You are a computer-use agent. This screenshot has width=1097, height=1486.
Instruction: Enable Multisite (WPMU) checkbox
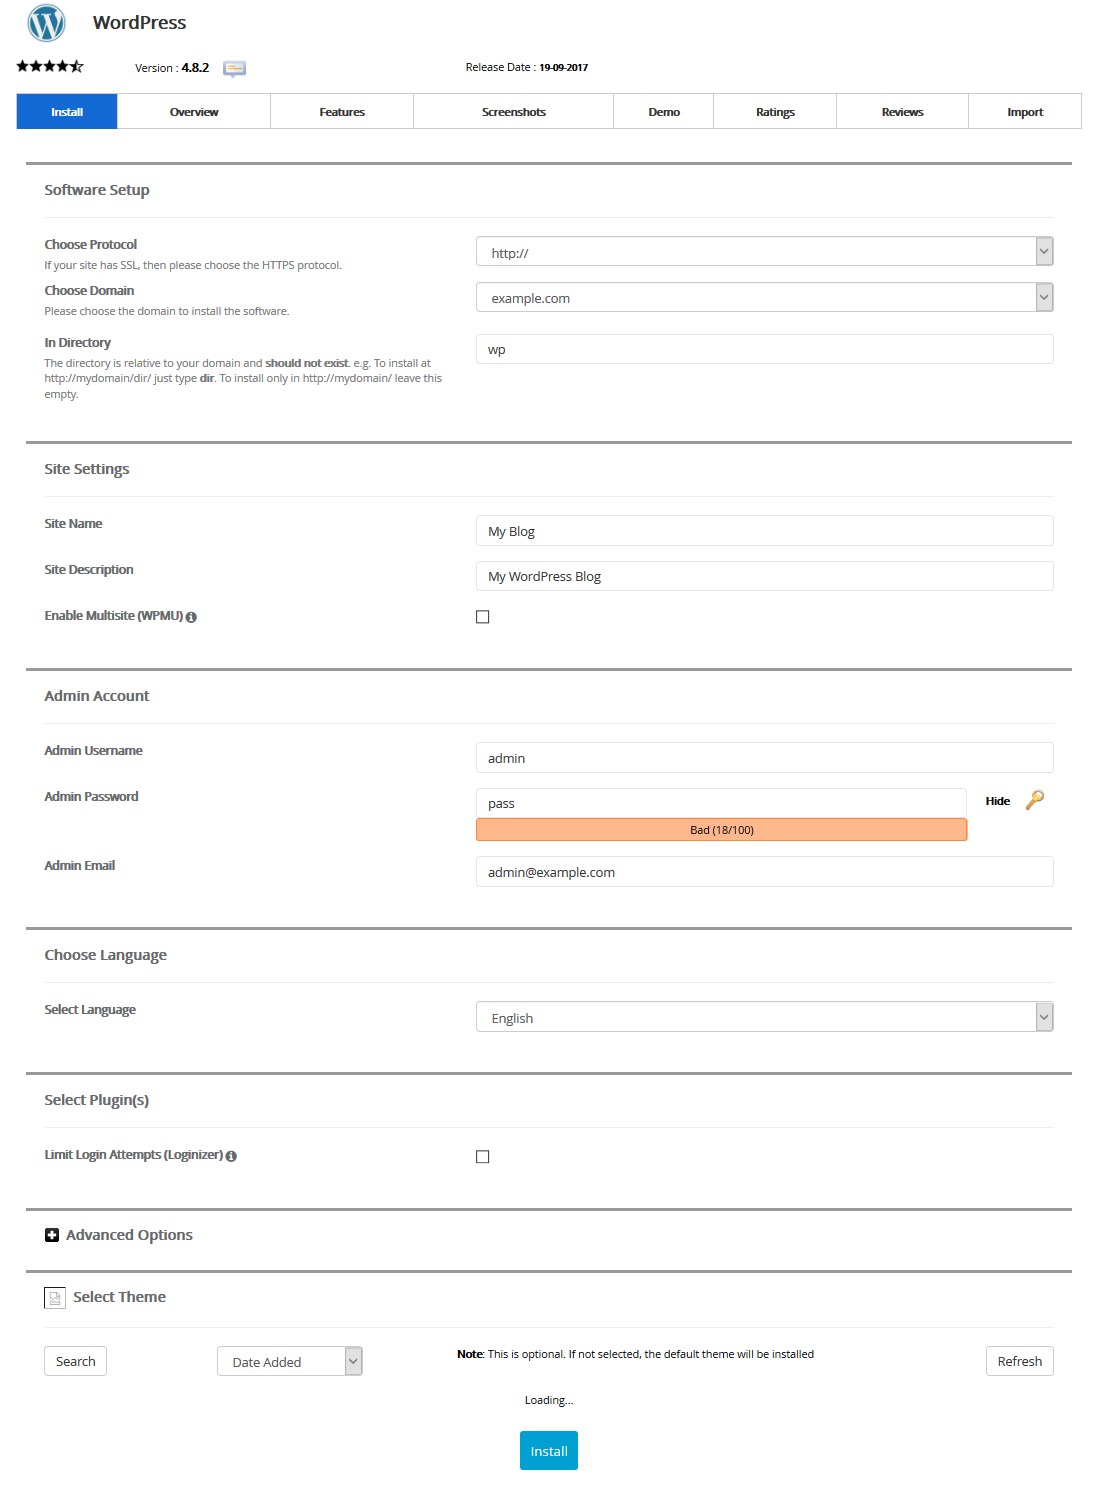[483, 617]
